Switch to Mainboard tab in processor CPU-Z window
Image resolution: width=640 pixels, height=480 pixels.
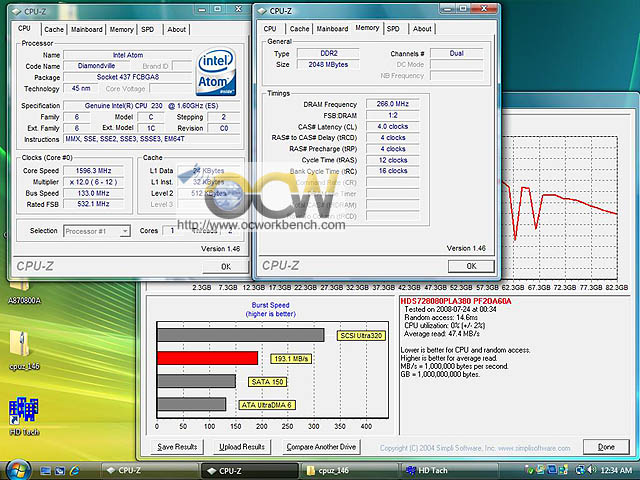[87, 29]
